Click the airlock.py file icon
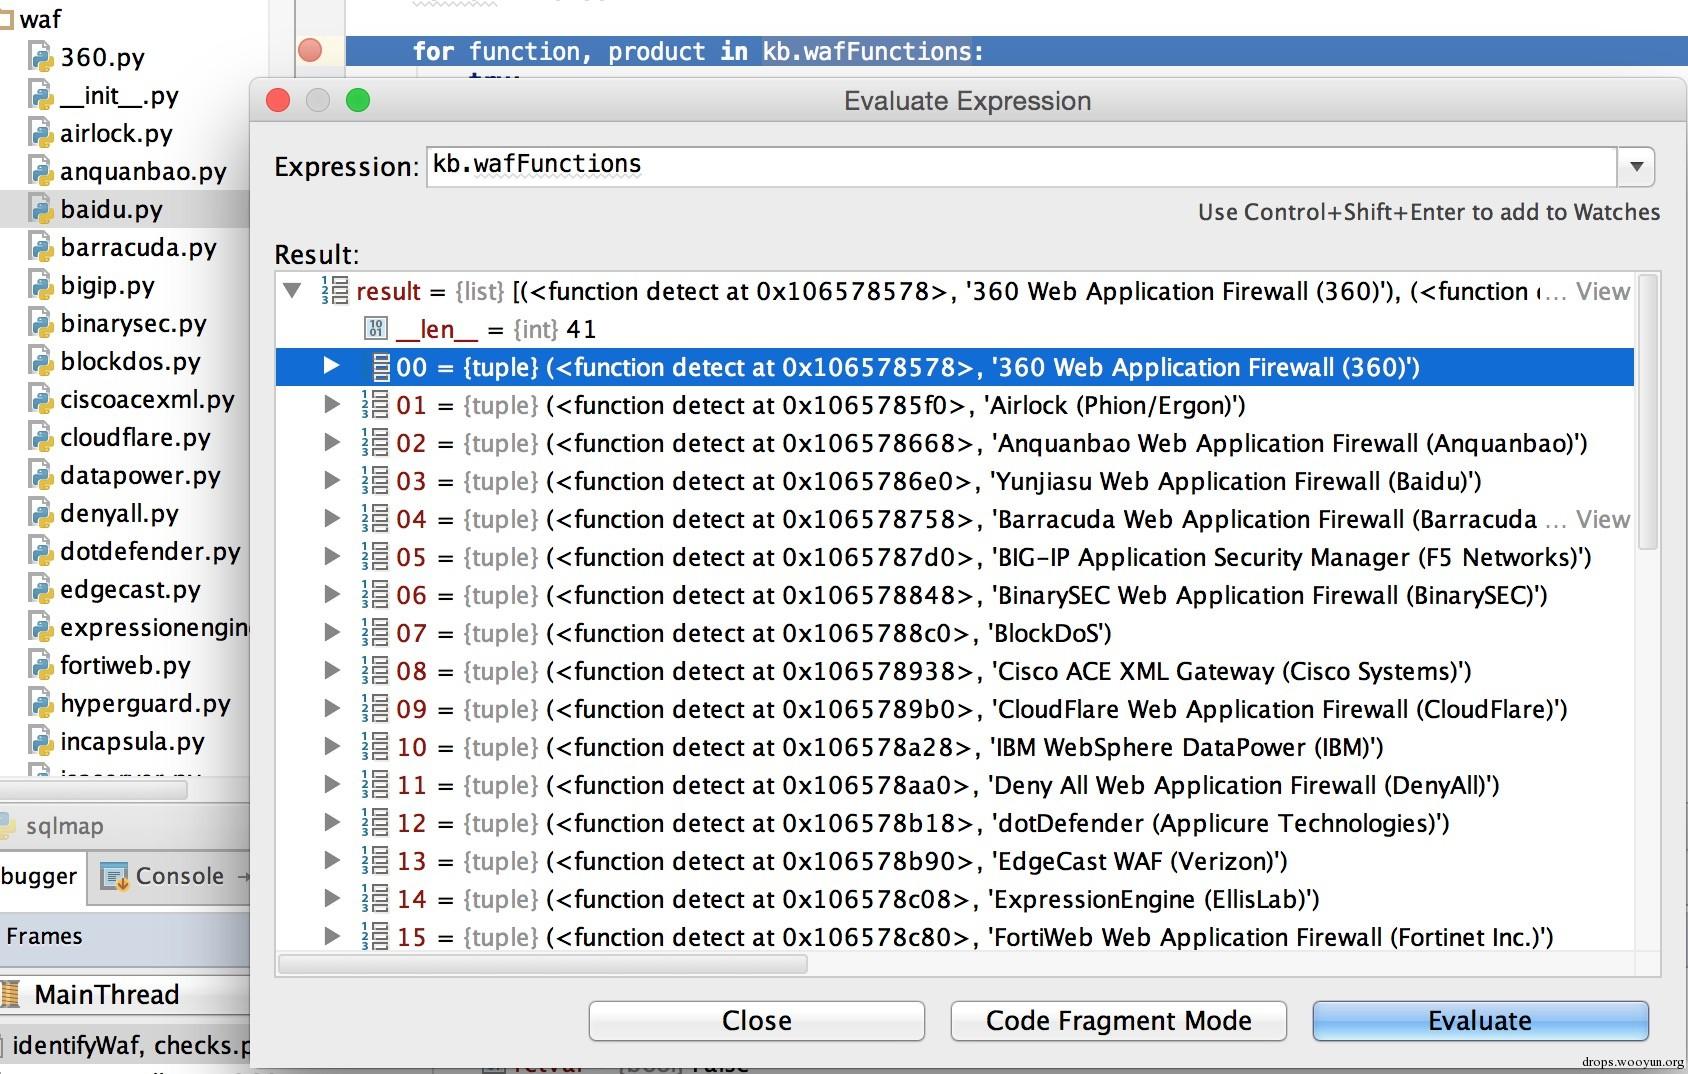The image size is (1688, 1074). pyautogui.click(x=41, y=133)
